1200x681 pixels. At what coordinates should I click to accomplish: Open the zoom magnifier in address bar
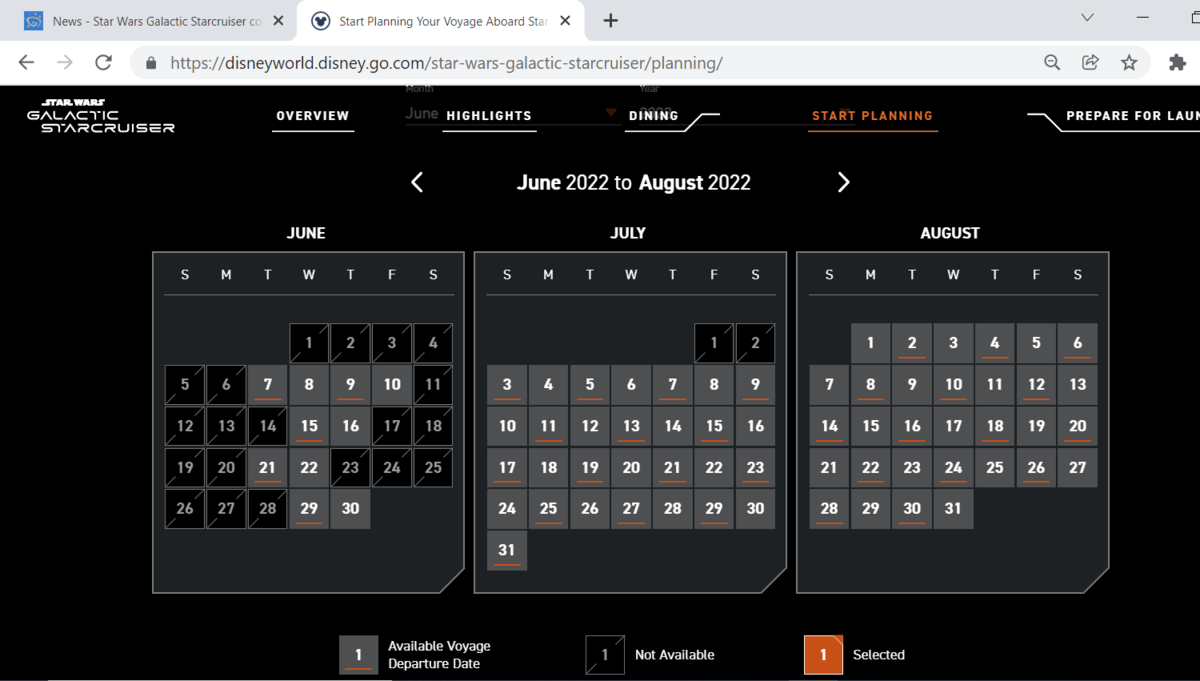1052,62
